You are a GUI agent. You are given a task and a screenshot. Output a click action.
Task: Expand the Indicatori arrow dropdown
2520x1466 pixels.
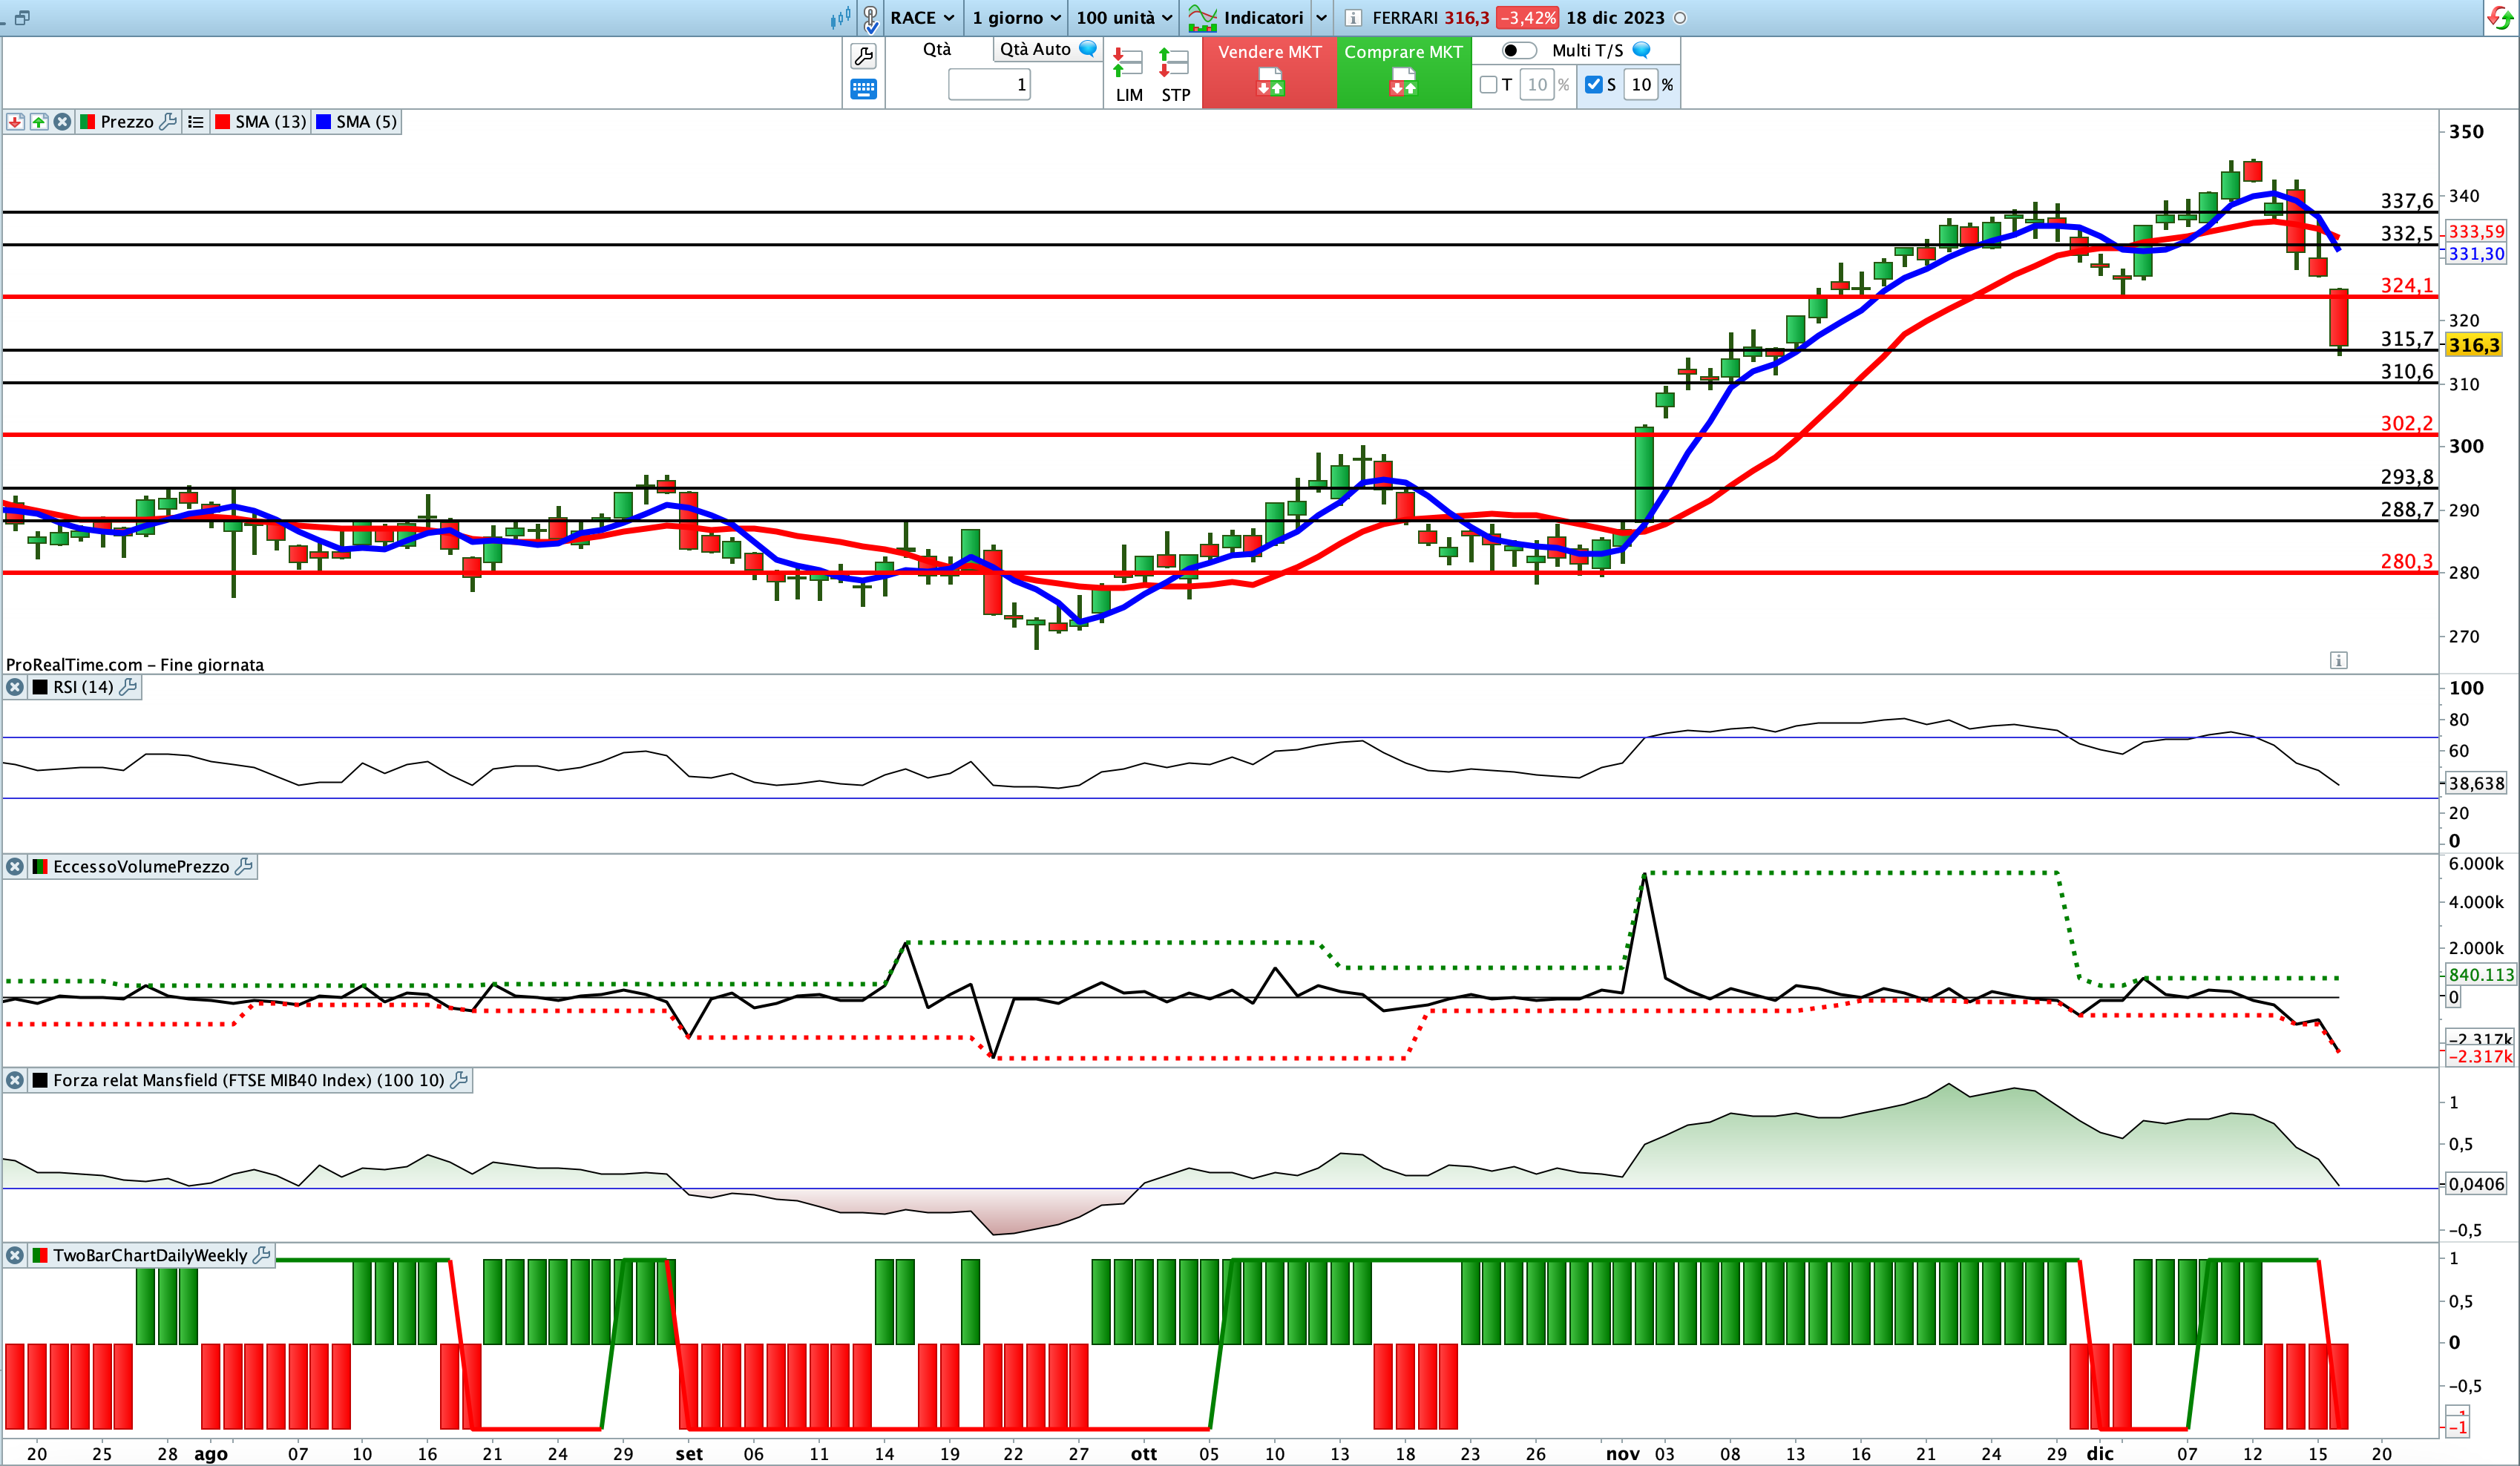pos(1321,18)
